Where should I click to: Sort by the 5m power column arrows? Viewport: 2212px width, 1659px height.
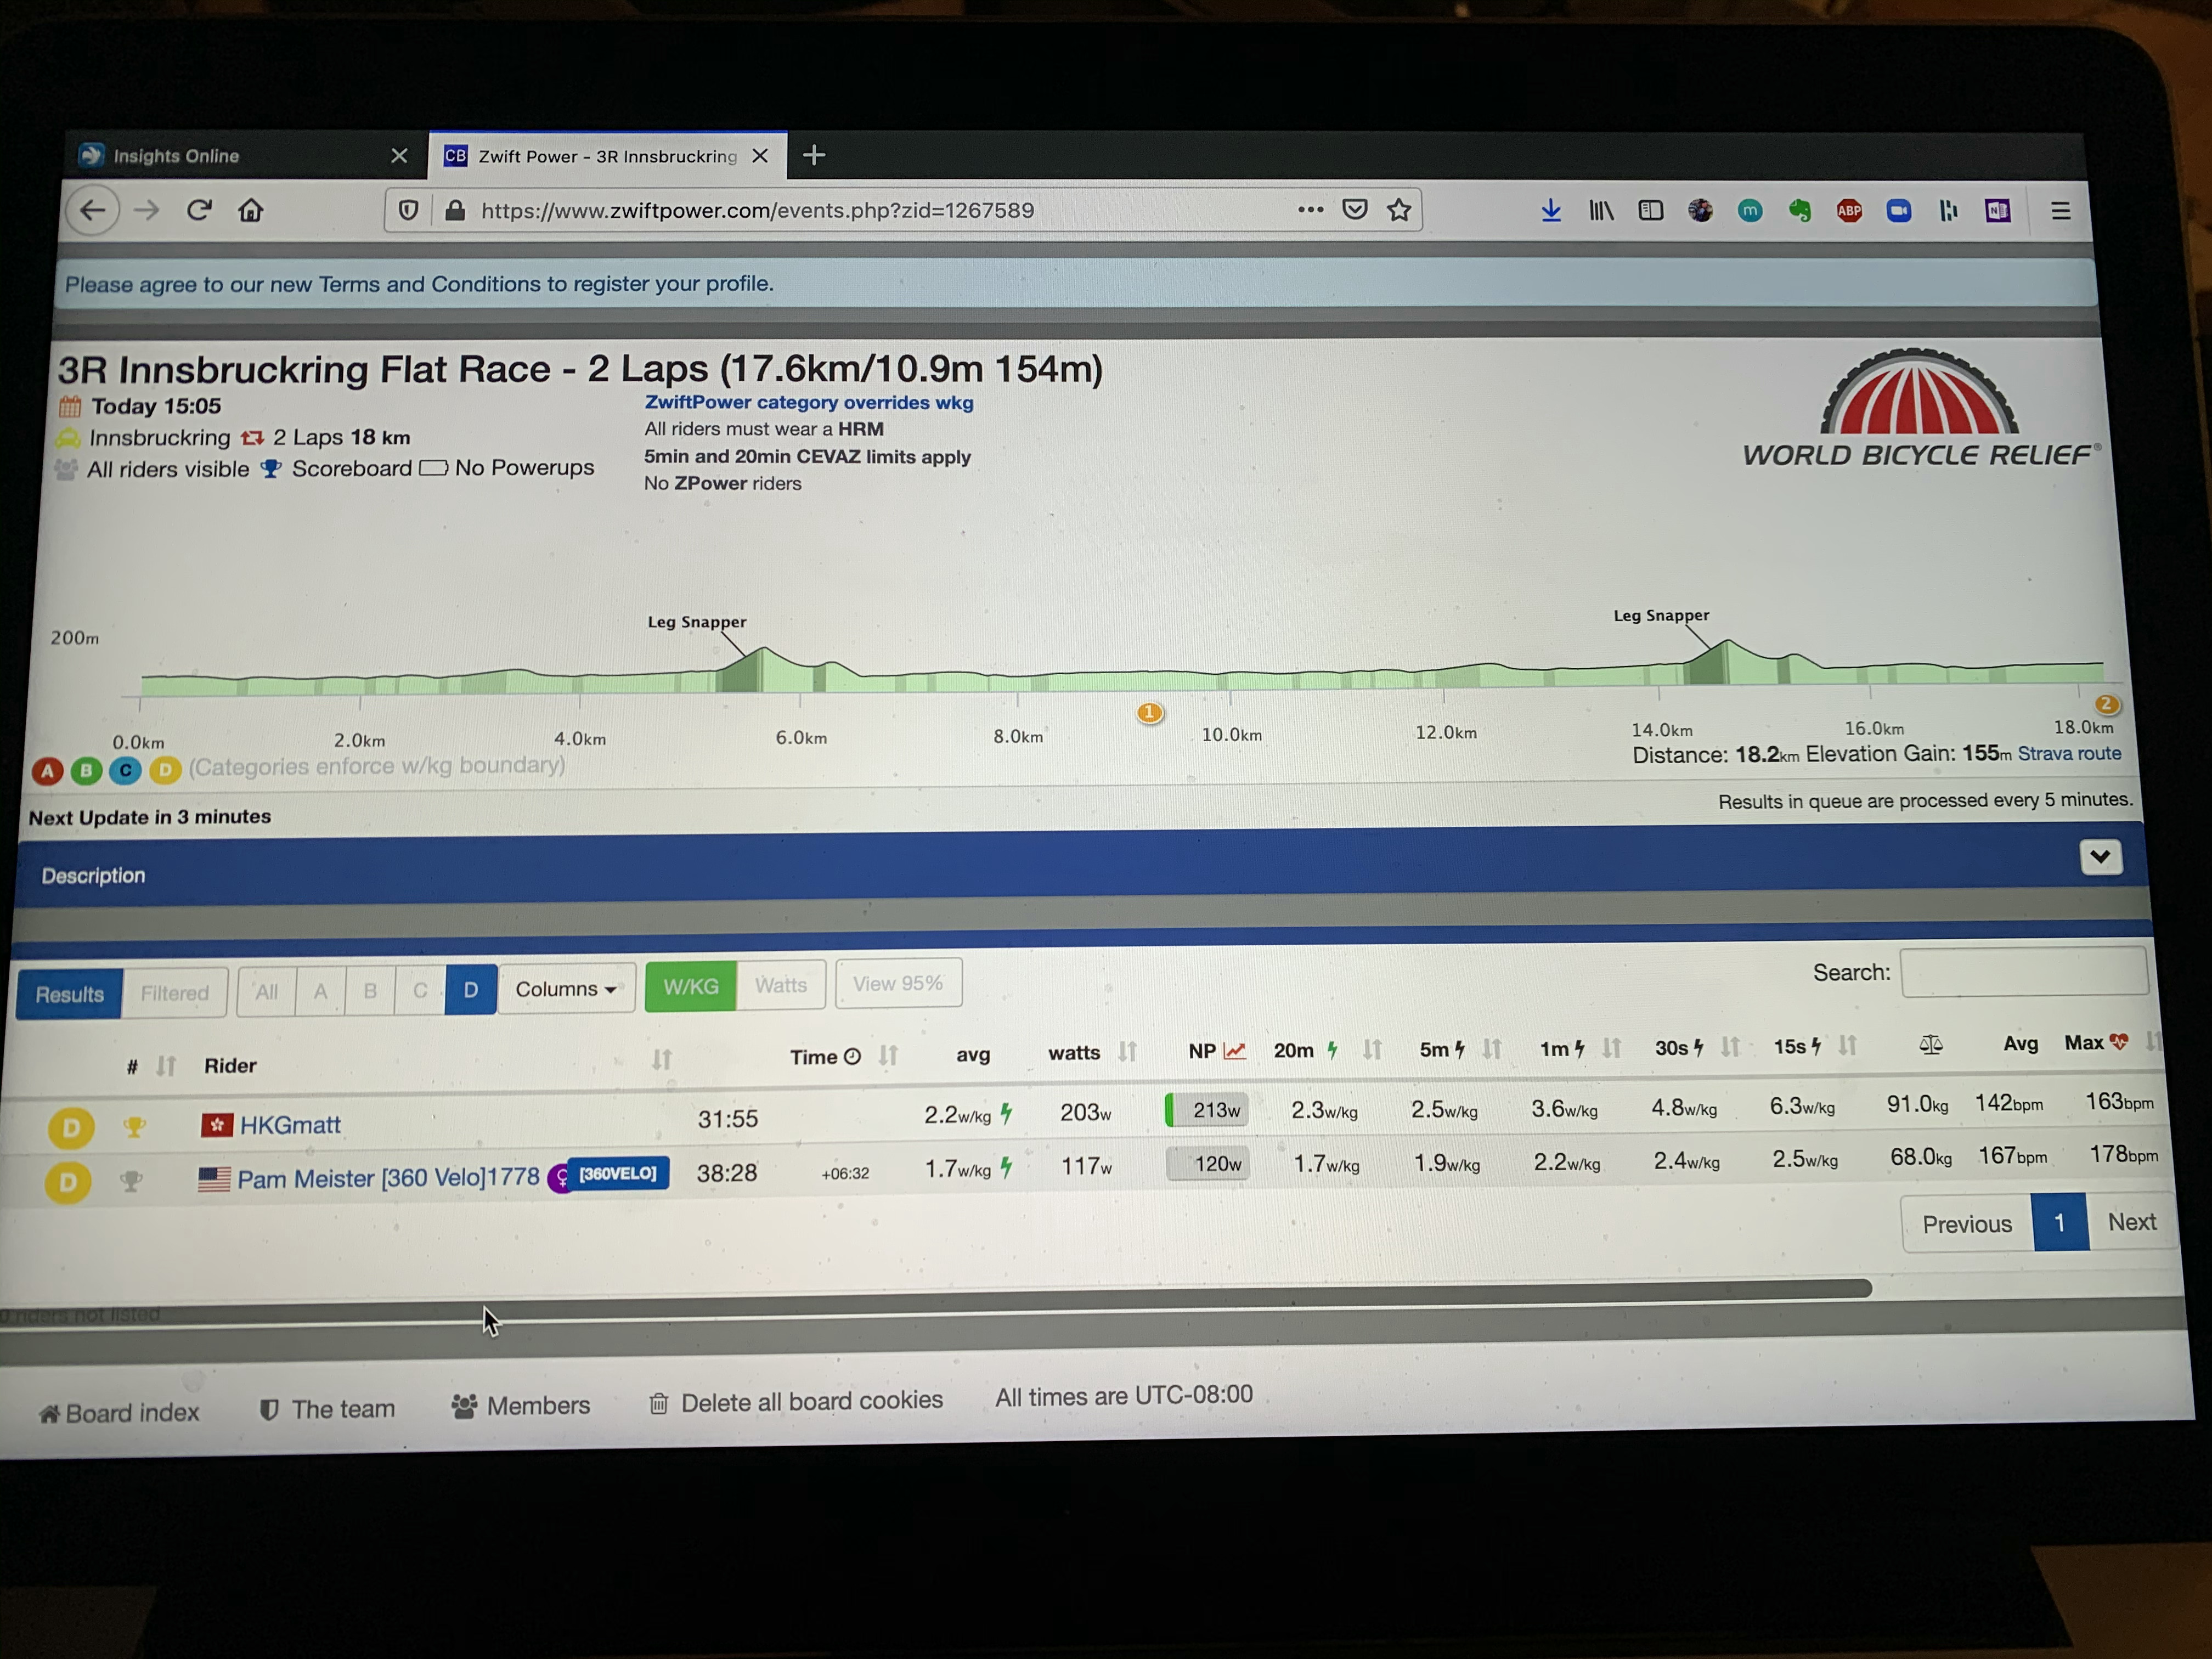tap(1492, 1048)
